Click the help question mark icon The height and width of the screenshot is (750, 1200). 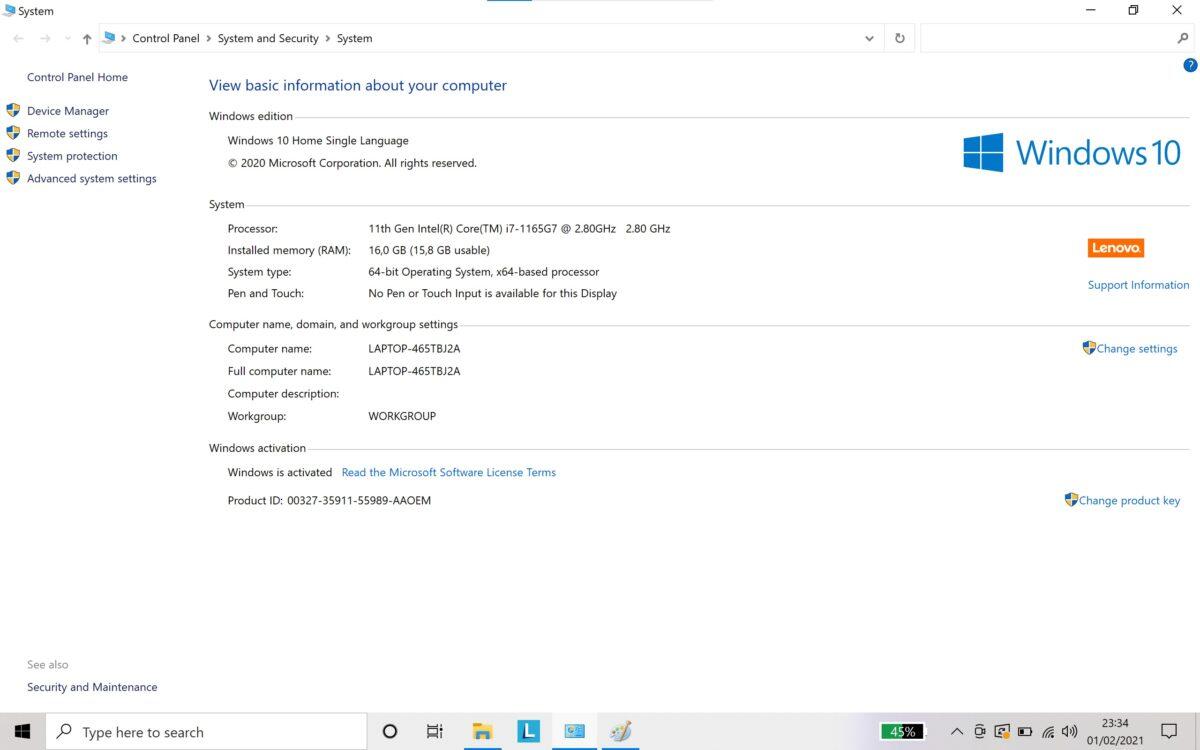pos(1190,65)
